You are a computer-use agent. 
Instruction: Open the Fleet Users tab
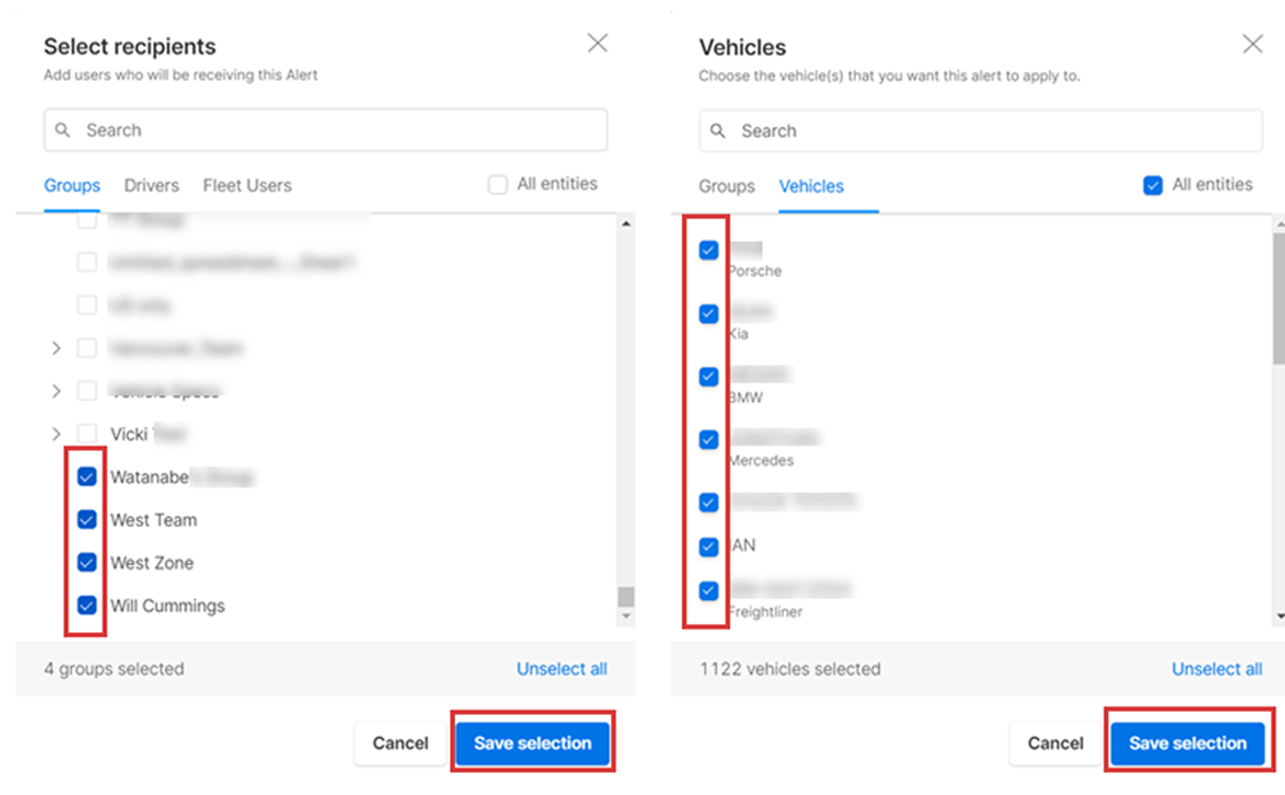(x=247, y=185)
